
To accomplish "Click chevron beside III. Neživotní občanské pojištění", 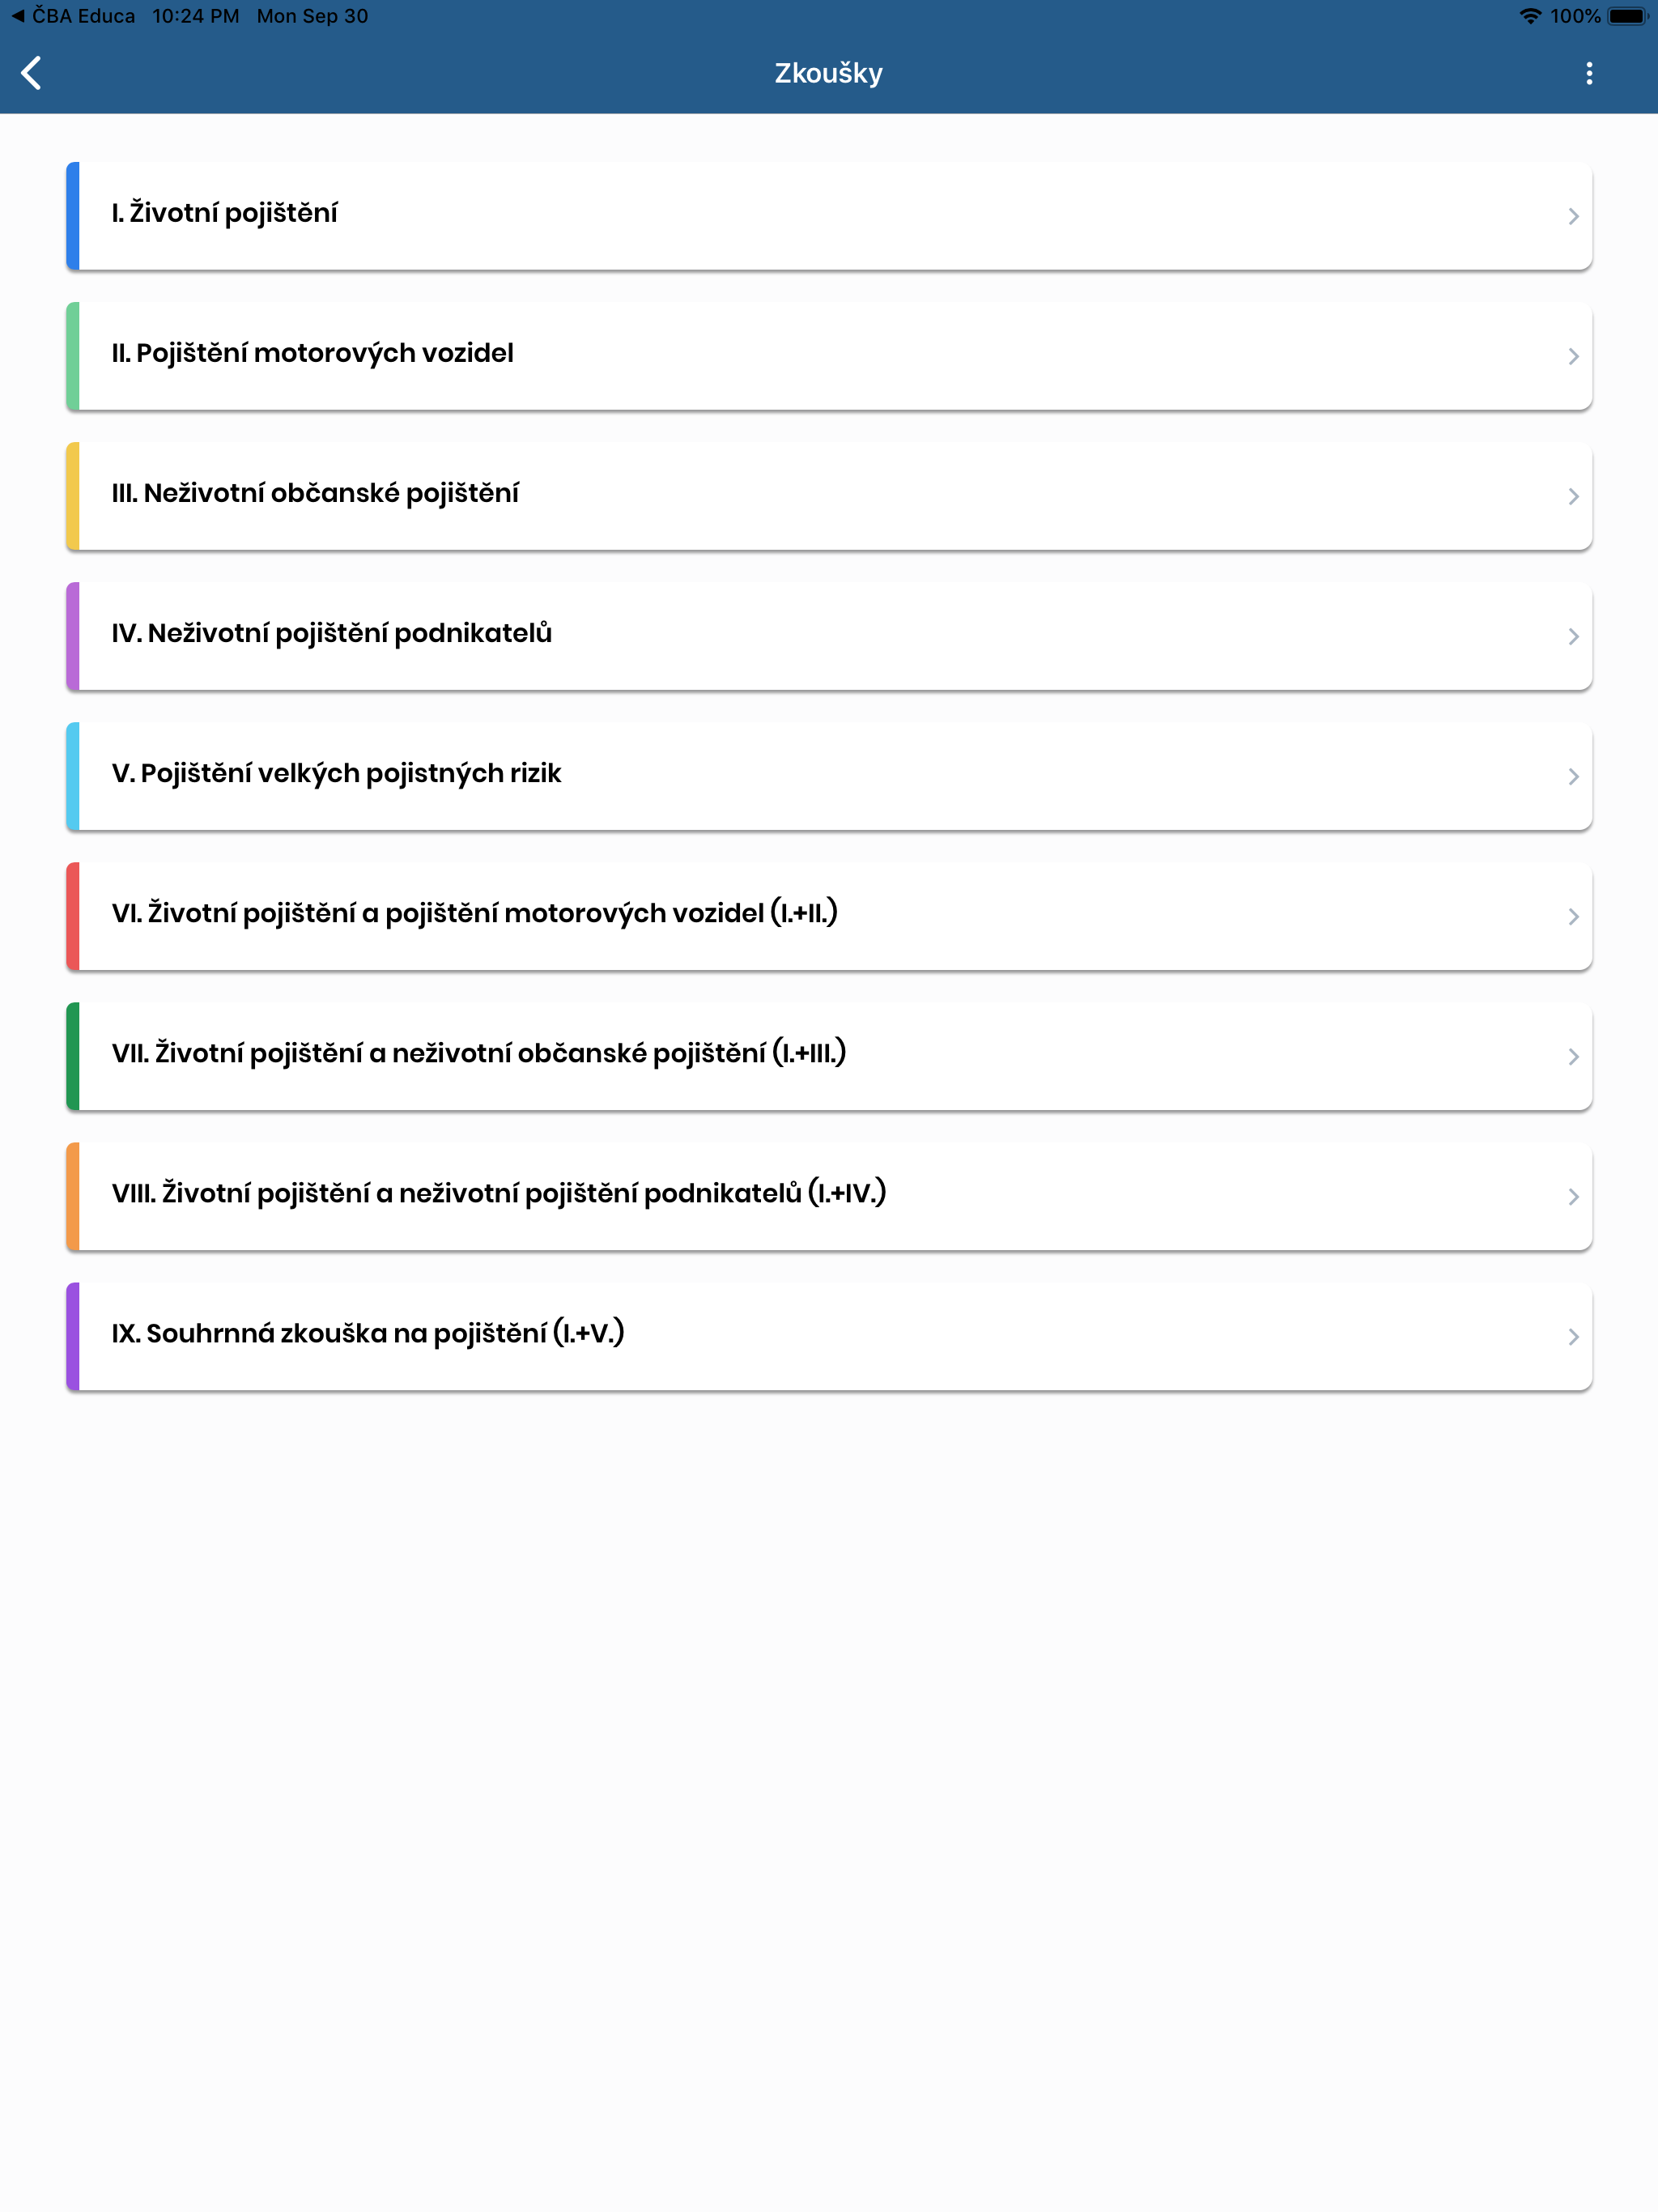I will click(1573, 496).
